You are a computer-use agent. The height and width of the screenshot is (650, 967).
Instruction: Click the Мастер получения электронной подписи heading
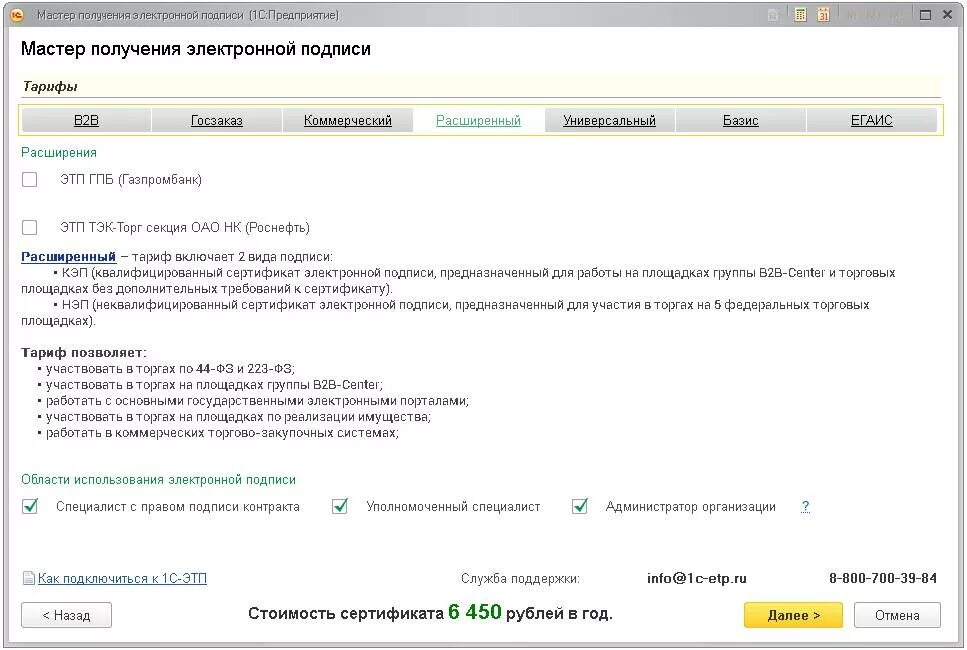(x=195, y=49)
